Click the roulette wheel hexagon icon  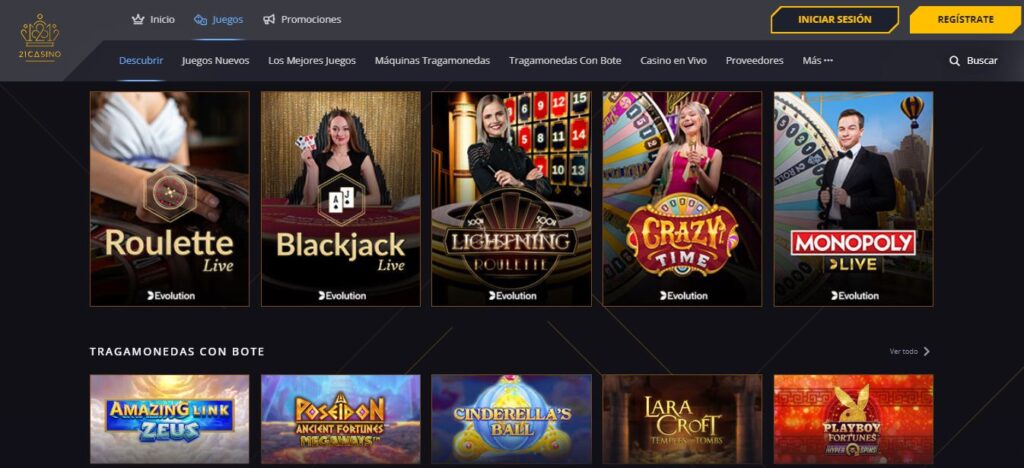[170, 193]
